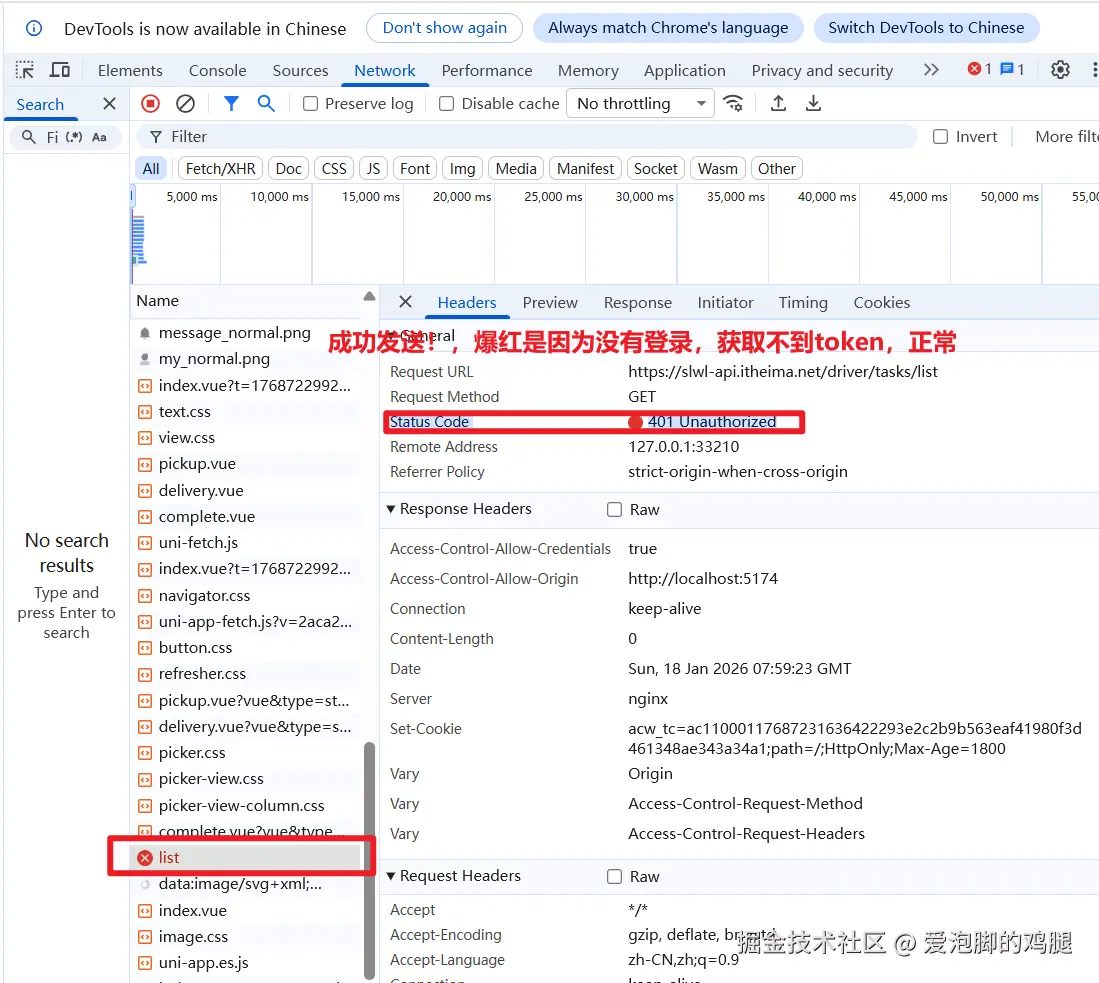Select the pickup.vue request row

(245, 464)
